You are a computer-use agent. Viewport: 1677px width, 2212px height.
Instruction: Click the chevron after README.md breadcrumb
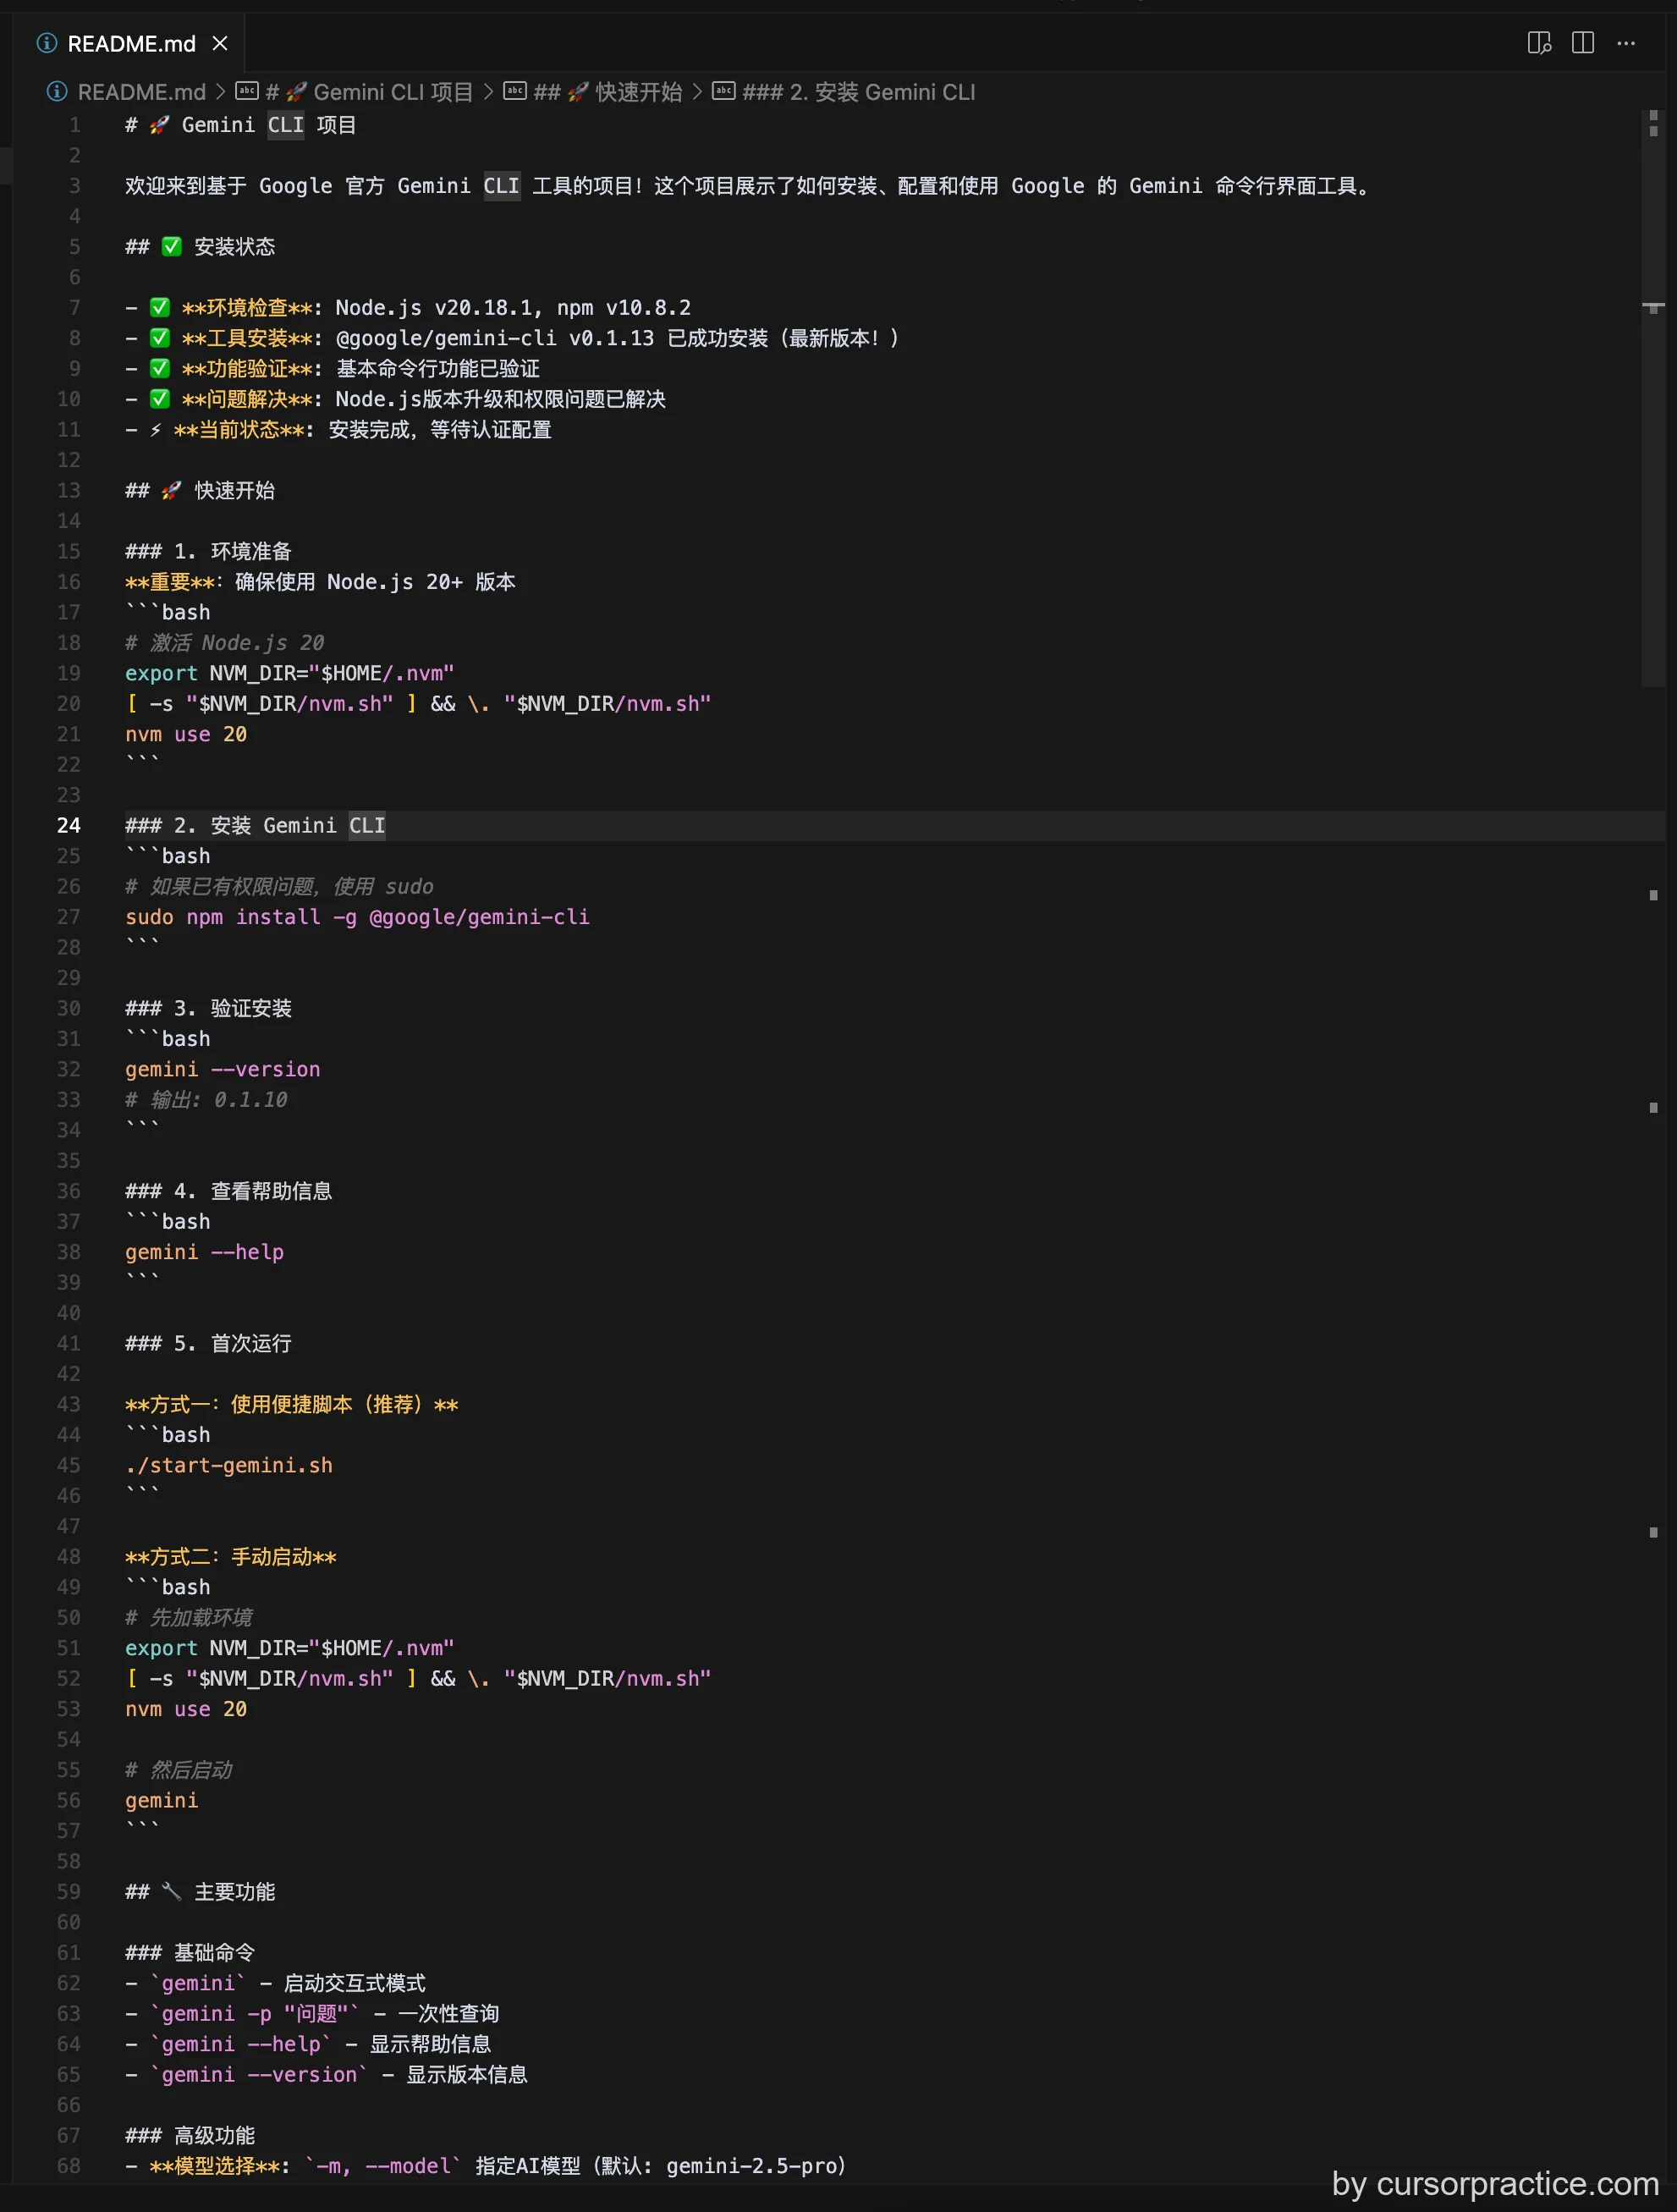(x=221, y=92)
